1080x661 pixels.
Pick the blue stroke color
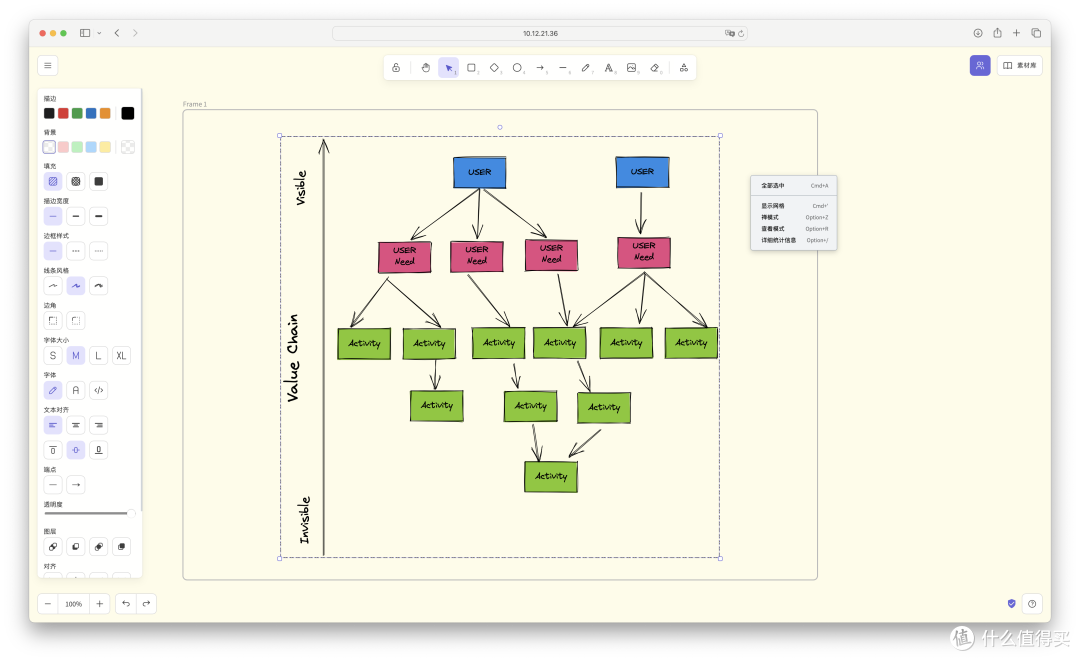click(91, 113)
